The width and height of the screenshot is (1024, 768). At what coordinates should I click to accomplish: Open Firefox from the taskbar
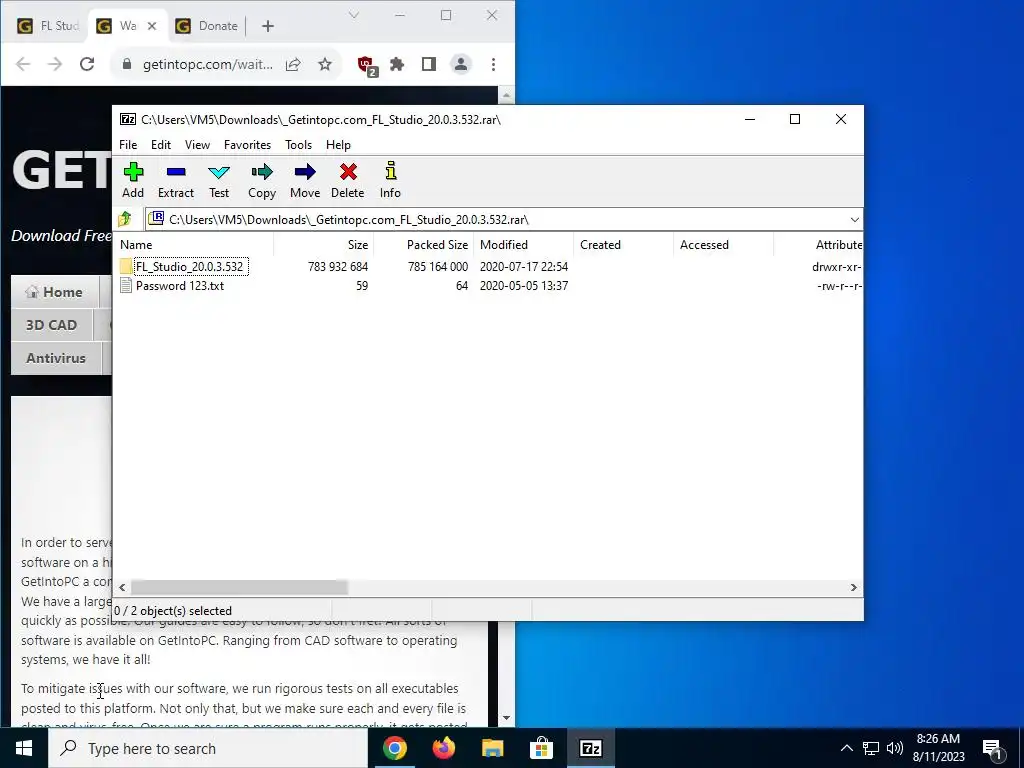coord(443,748)
